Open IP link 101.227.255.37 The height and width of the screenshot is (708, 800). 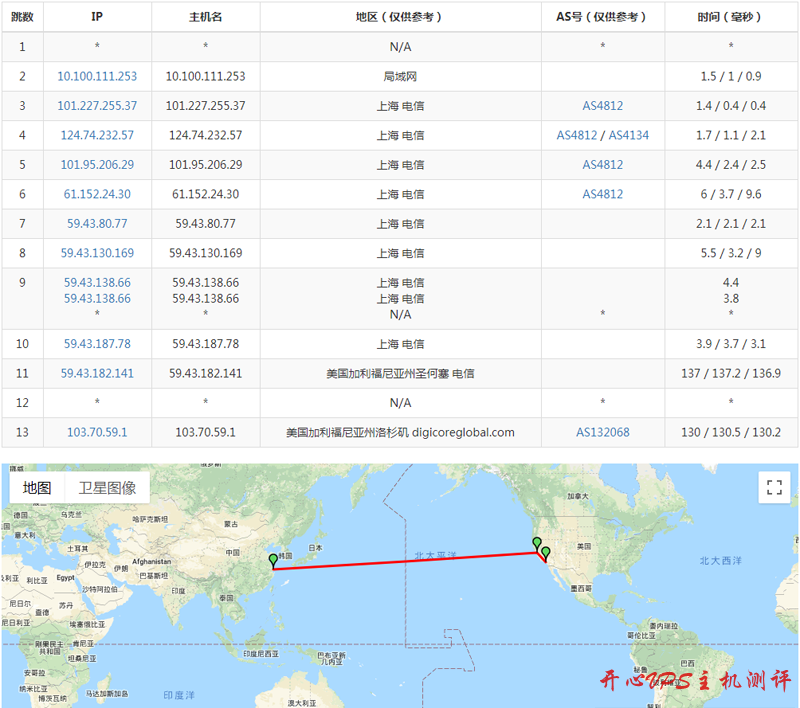[x=97, y=106]
